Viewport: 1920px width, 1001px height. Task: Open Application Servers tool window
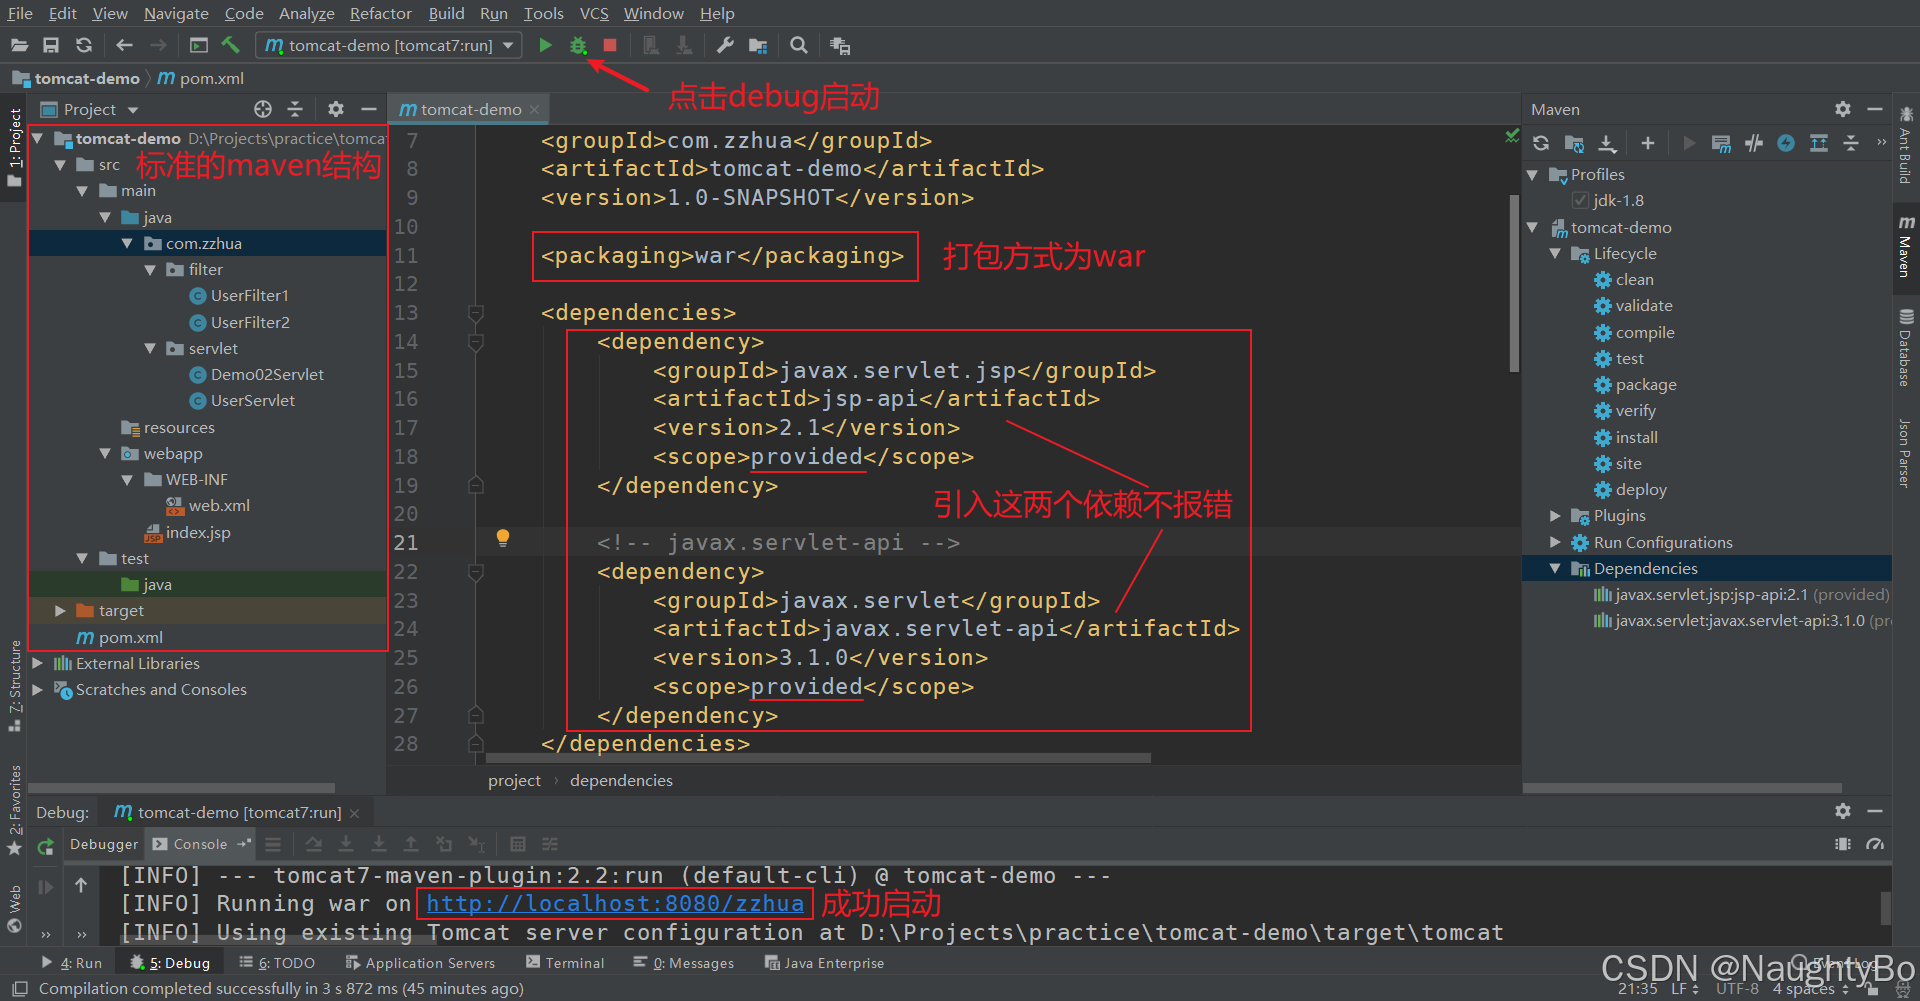coord(420,963)
